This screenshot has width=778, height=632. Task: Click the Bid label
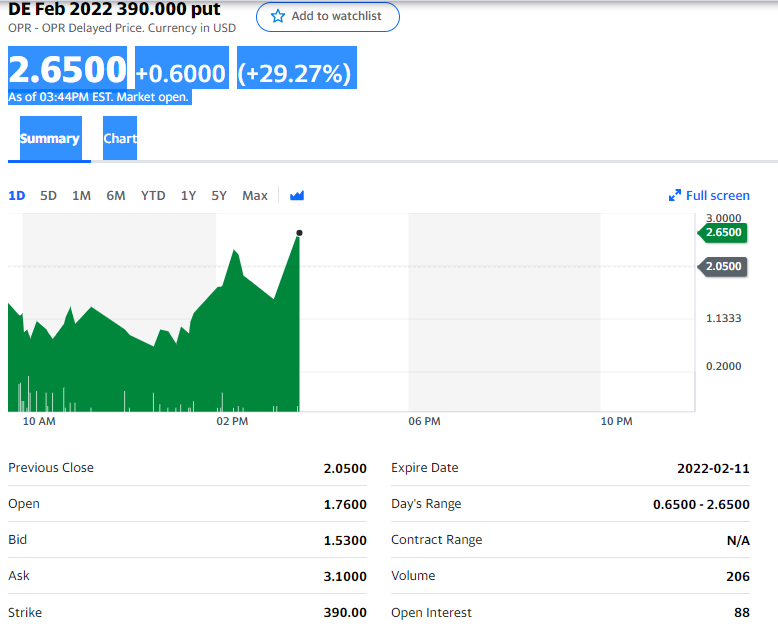(x=17, y=540)
